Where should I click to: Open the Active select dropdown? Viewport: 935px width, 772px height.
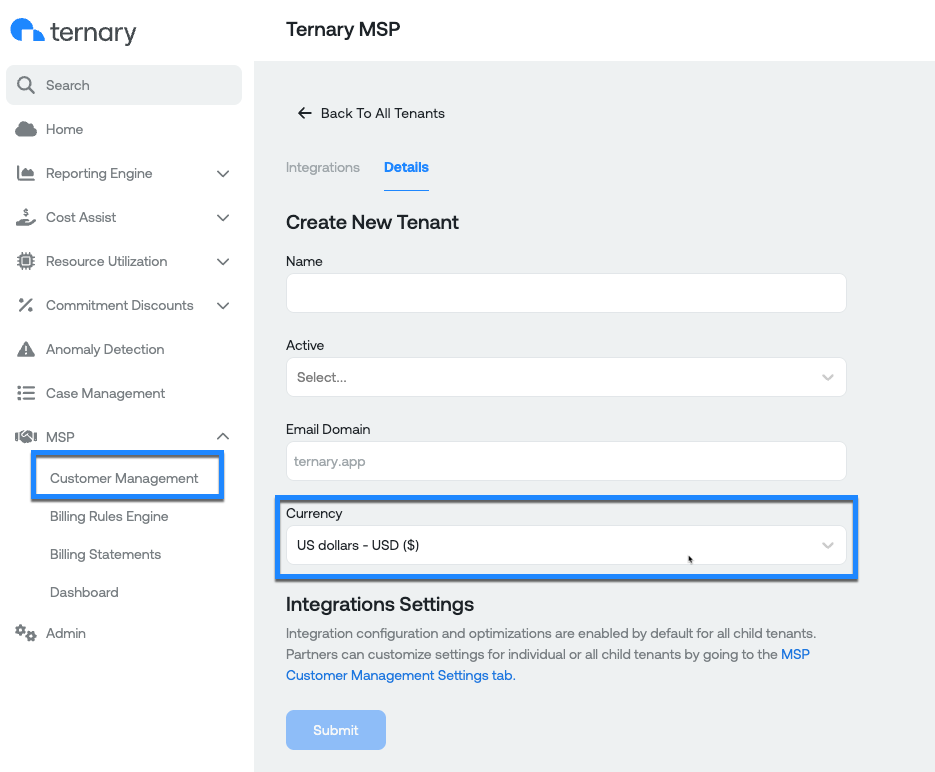click(x=566, y=377)
